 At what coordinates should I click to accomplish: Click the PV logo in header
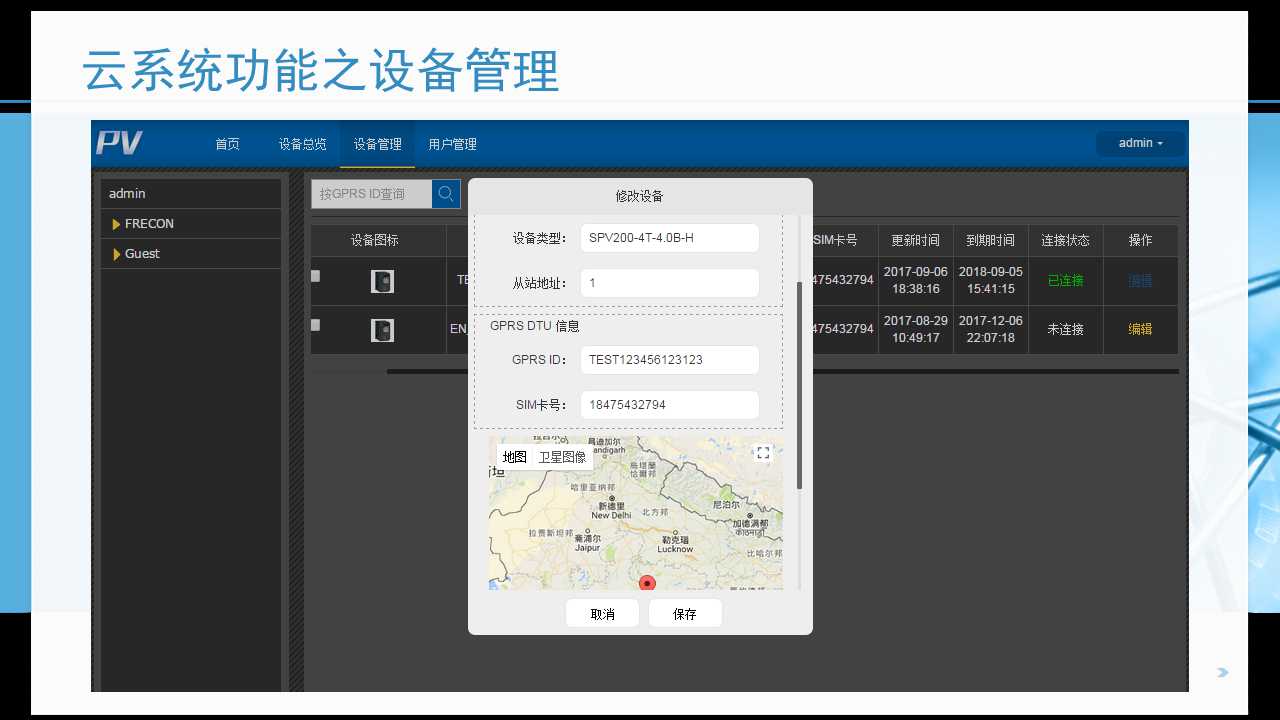[119, 143]
